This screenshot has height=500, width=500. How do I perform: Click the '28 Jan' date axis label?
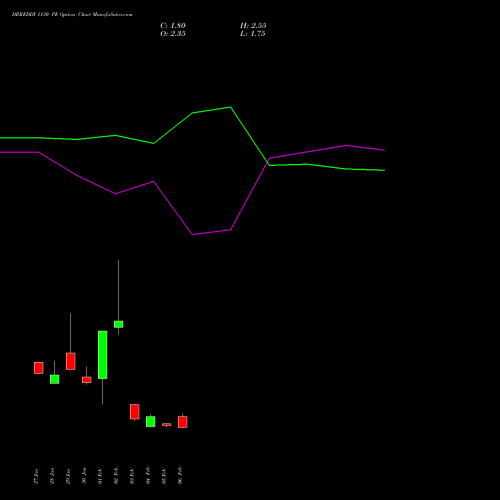(x=52, y=476)
